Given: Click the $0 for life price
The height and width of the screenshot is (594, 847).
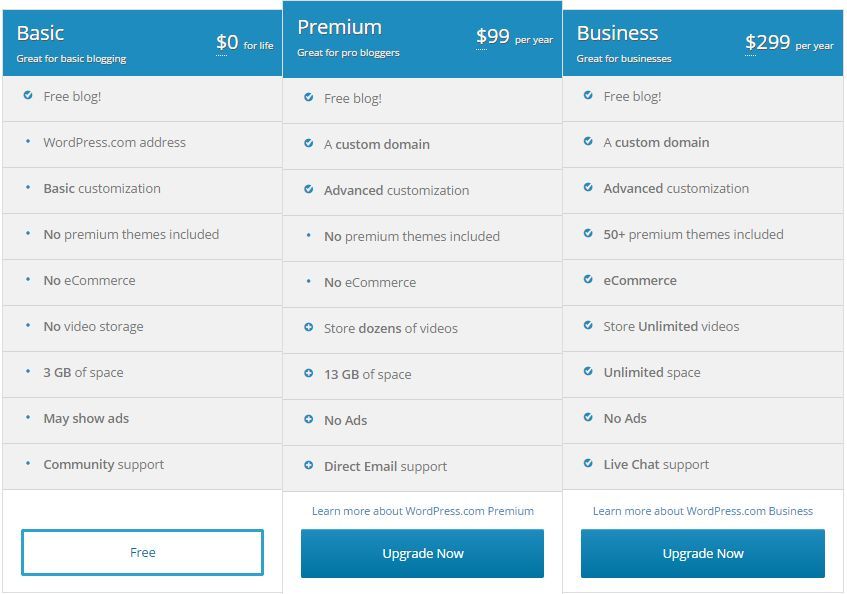Looking at the screenshot, I should pyautogui.click(x=245, y=43).
